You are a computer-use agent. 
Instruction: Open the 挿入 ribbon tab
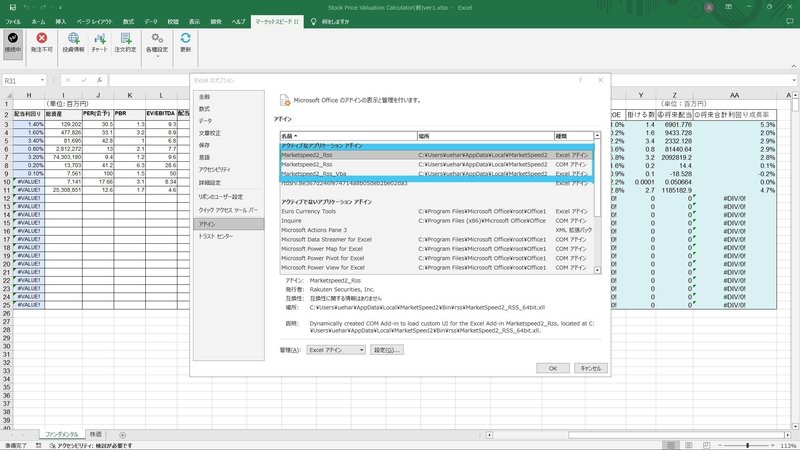[61, 21]
